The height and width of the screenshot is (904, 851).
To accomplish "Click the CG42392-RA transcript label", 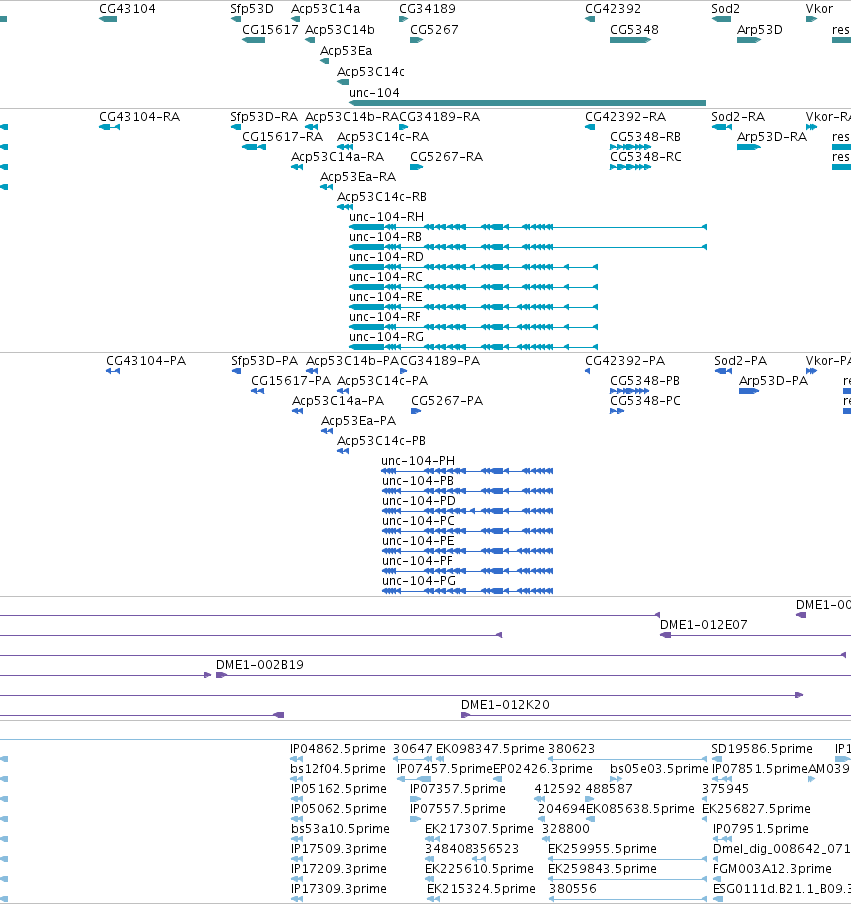I will pyautogui.click(x=626, y=116).
